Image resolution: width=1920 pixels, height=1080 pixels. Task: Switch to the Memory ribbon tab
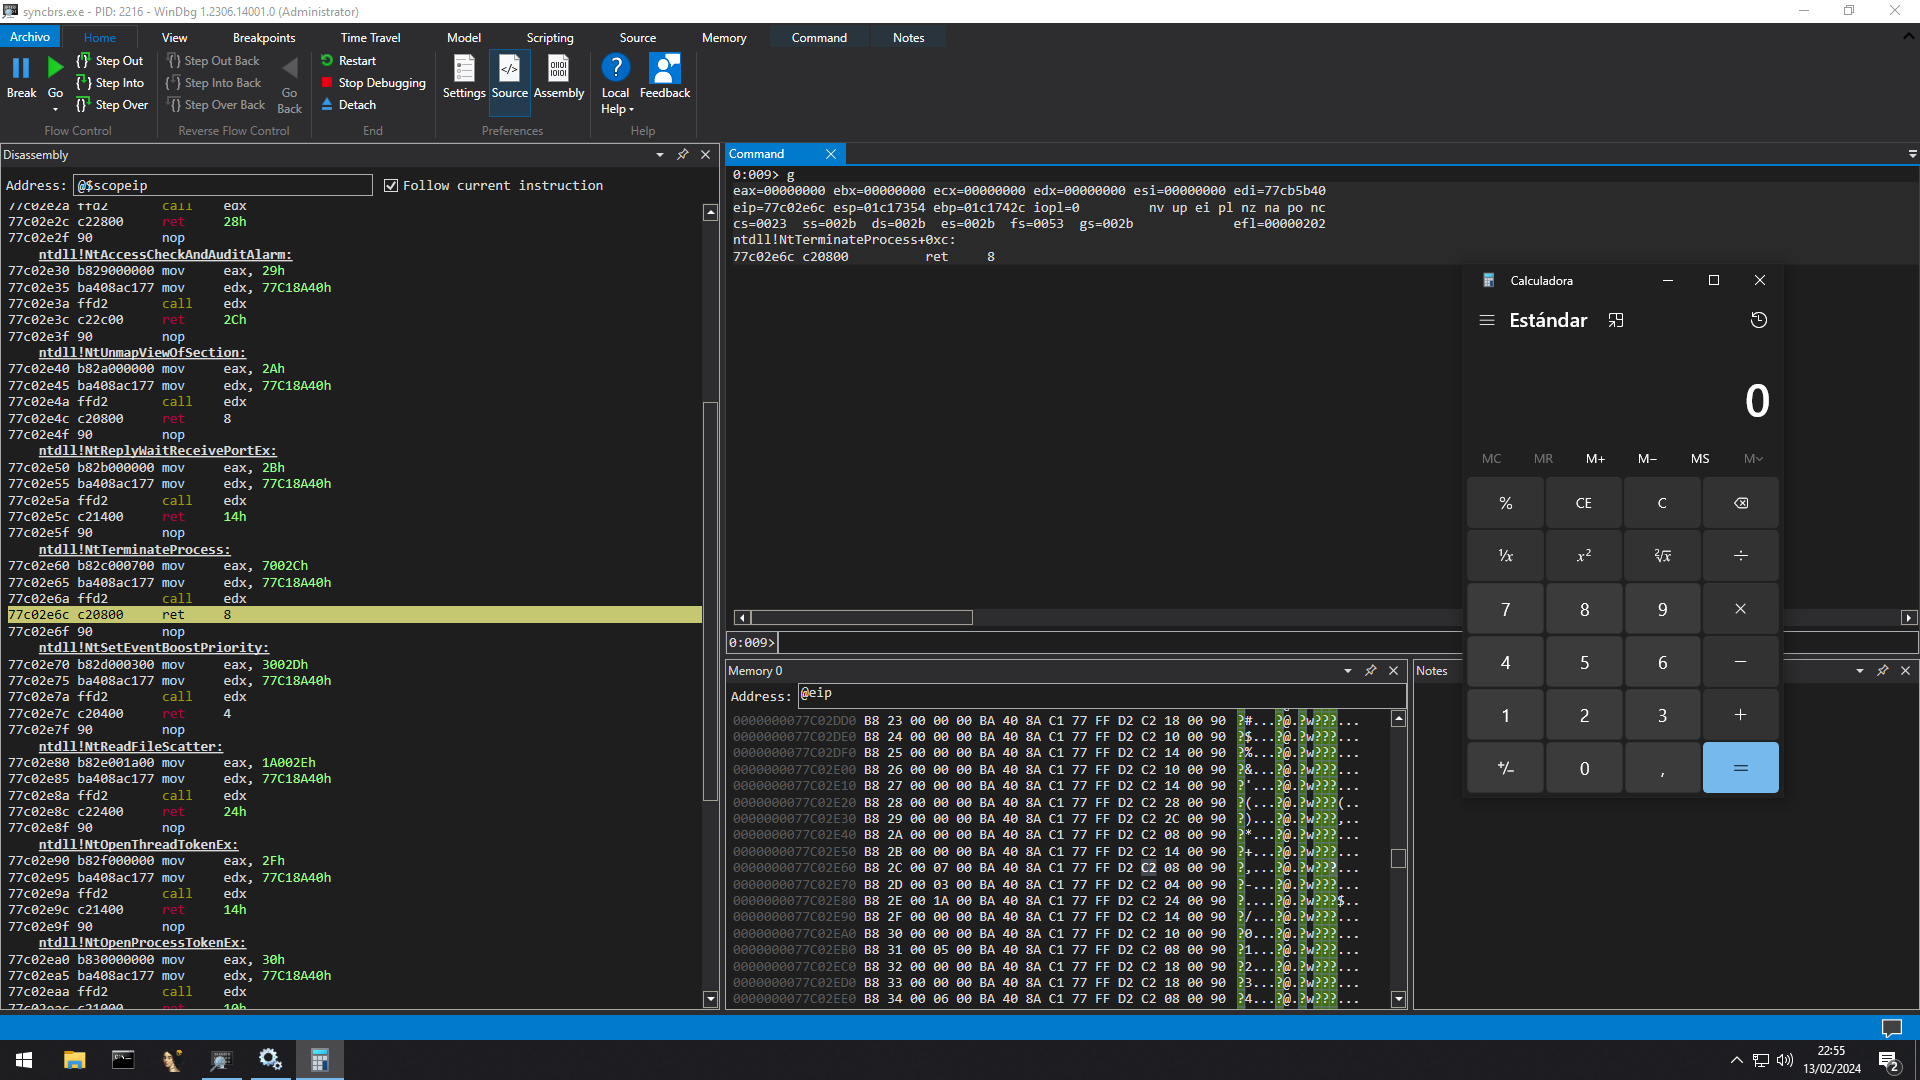click(x=724, y=38)
